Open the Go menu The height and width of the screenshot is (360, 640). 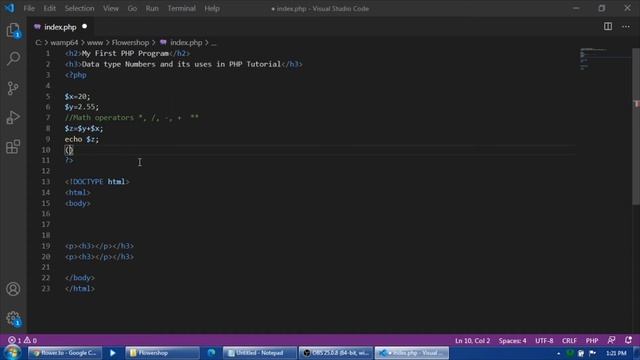point(132,8)
